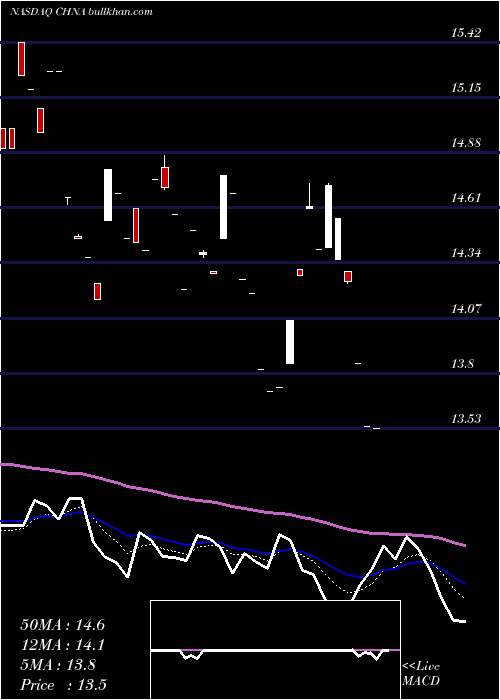The image size is (500, 700).
Task: Click the tall red candlestick near 15.42
Action: (21, 59)
